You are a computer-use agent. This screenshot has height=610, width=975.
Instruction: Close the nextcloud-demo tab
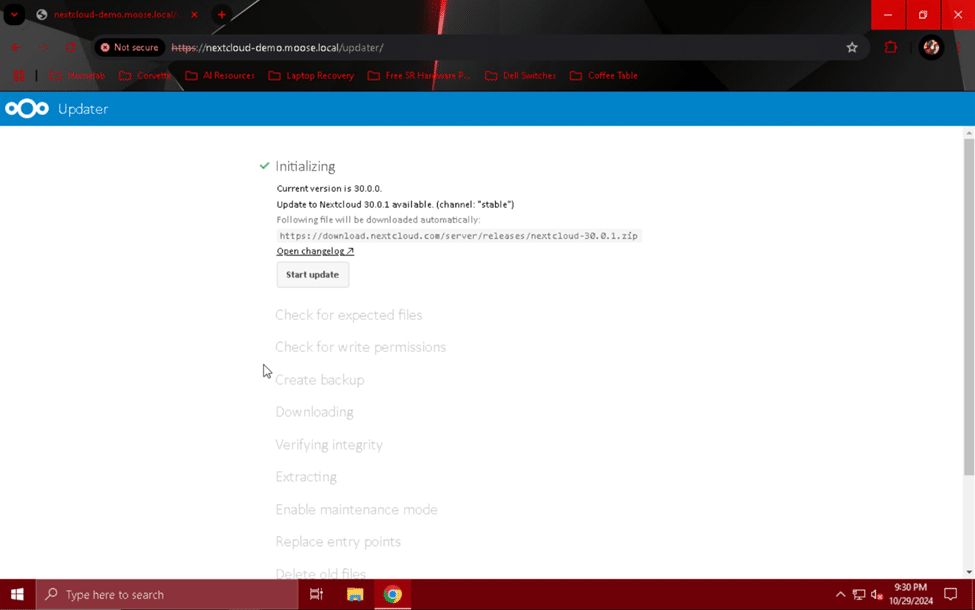[x=195, y=14]
